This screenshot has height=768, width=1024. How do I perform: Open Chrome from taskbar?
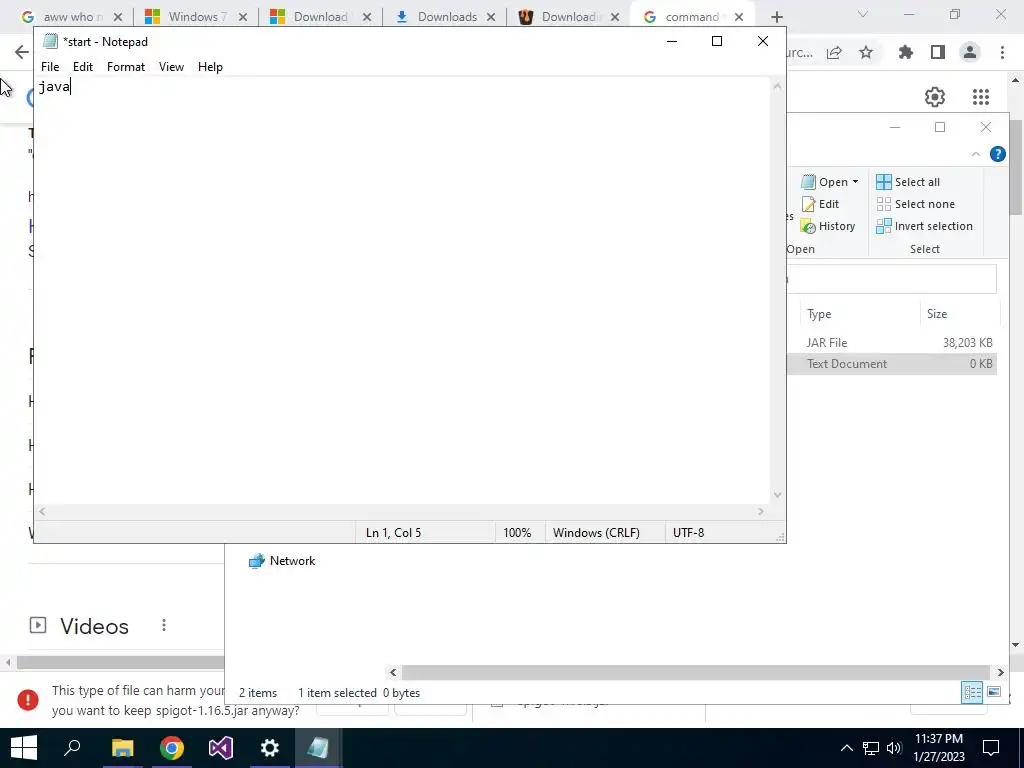172,748
